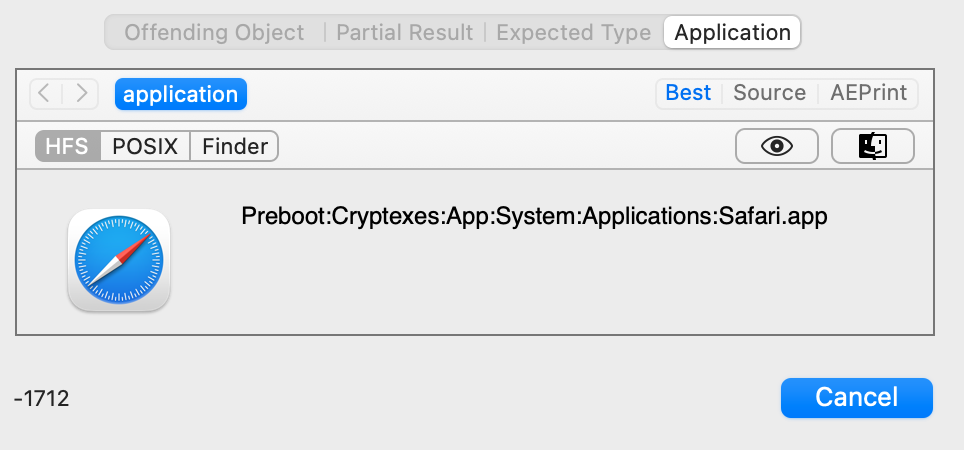Click the Safari.app HFS path text
Image resolution: width=964 pixels, height=450 pixels.
(x=534, y=216)
